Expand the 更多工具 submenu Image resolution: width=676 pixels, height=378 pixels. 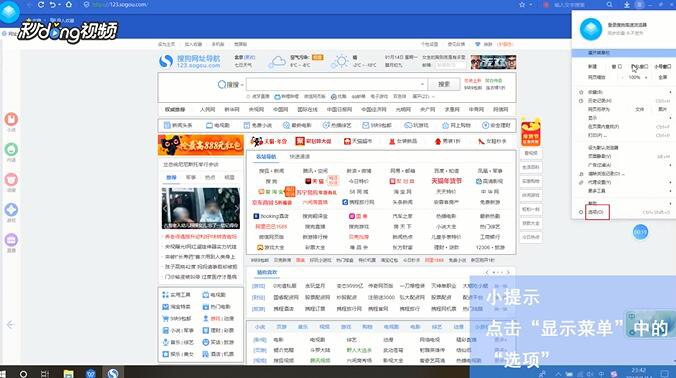[670, 191]
